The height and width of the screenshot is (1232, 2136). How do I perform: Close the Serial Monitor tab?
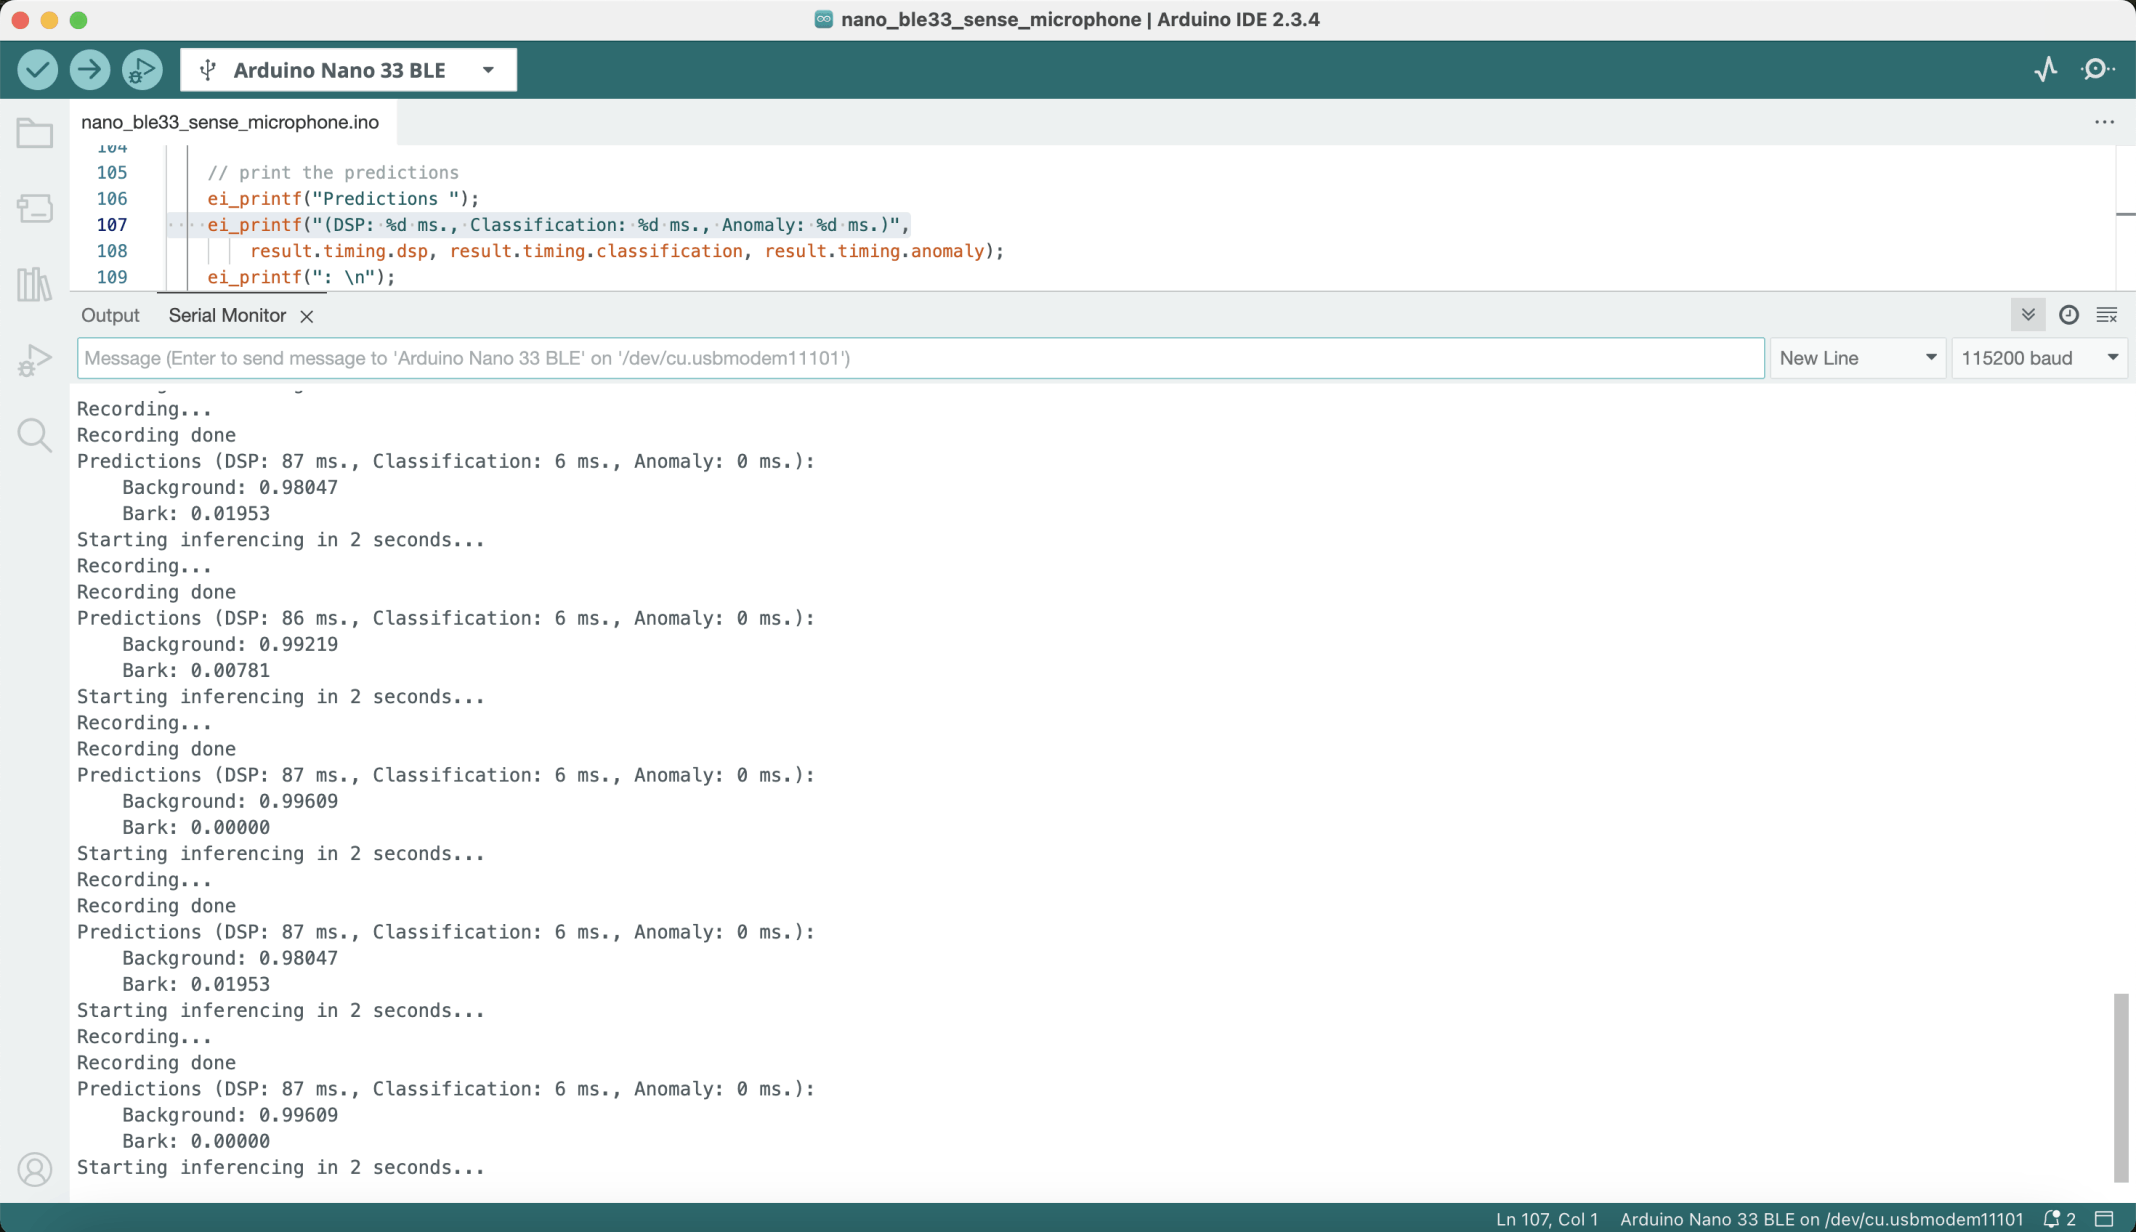307,316
